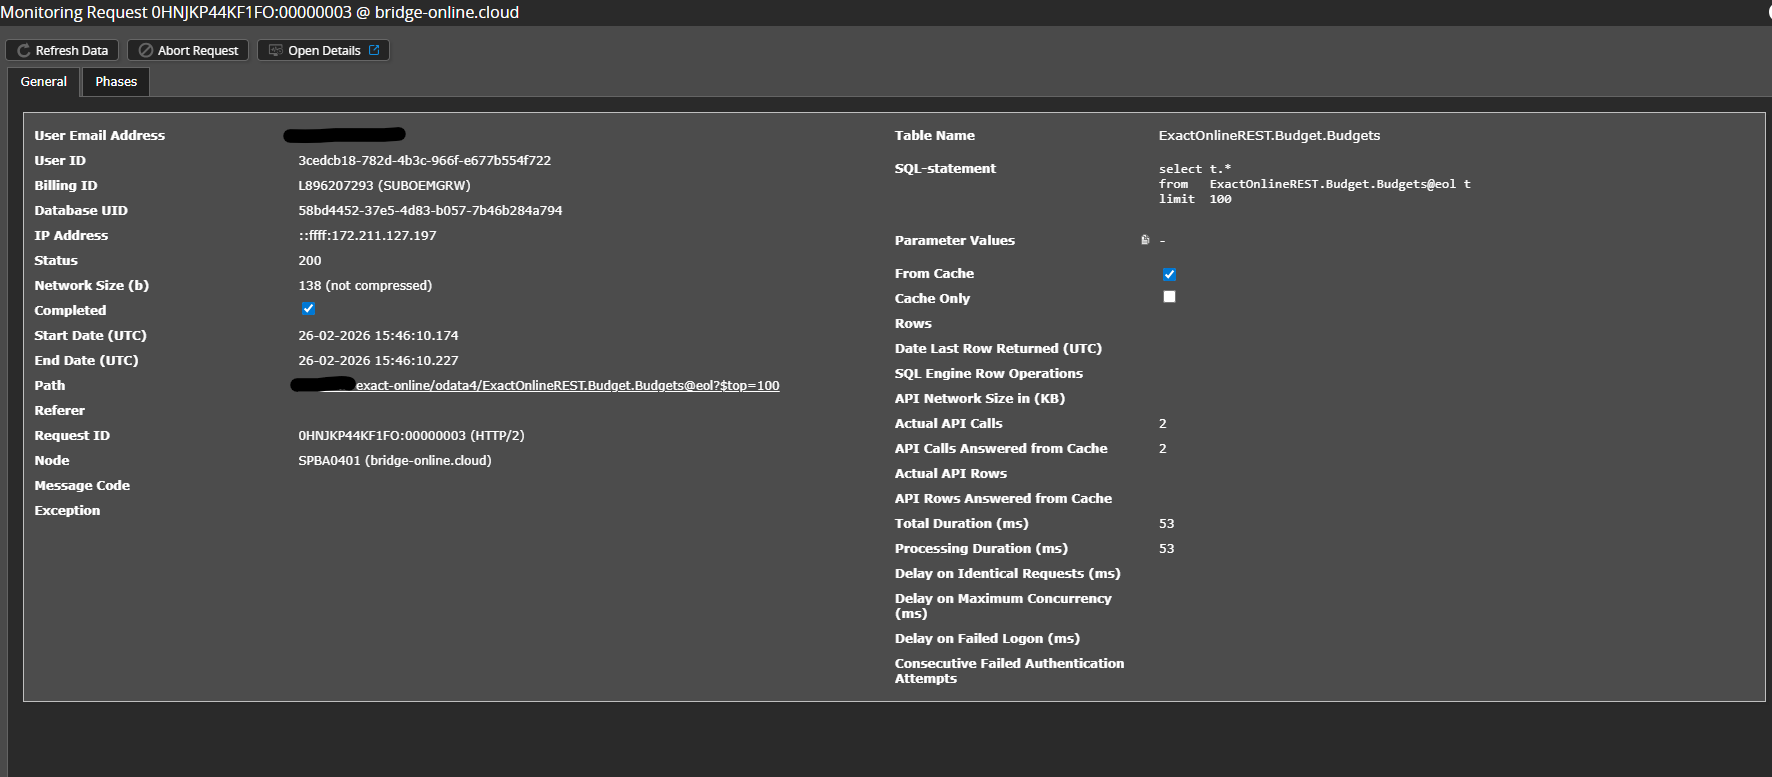Open the Phases tab
Image resolution: width=1772 pixels, height=777 pixels.
(116, 82)
